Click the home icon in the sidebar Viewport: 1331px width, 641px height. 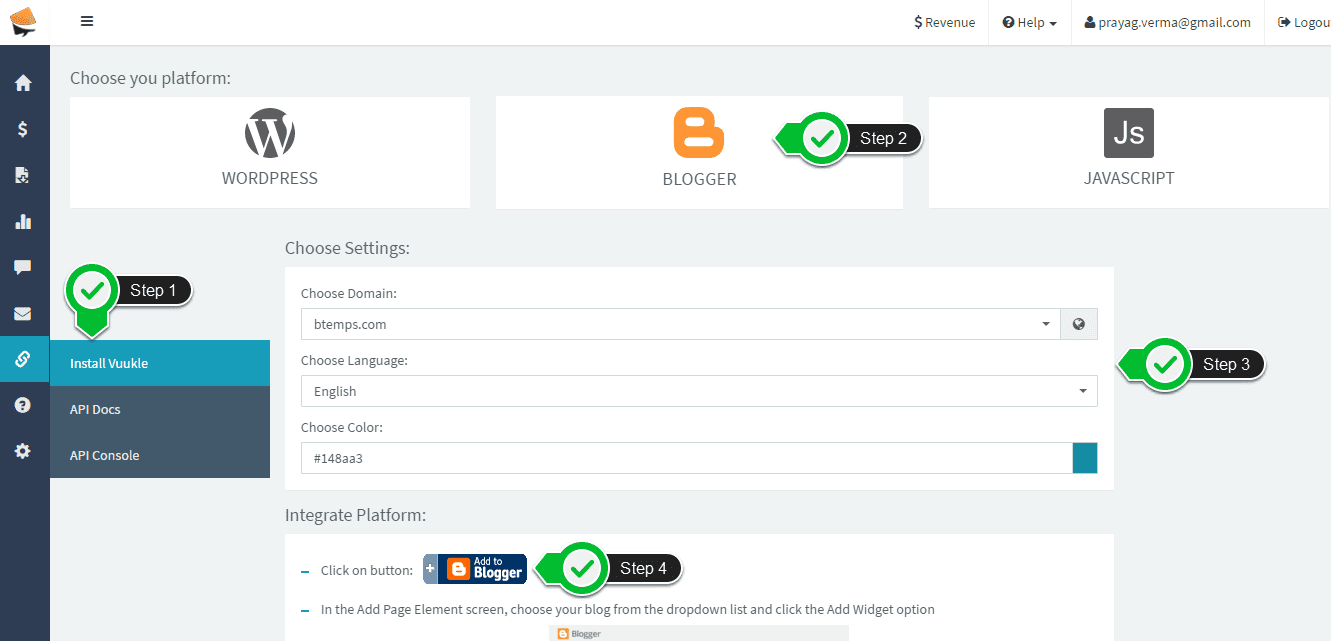click(x=23, y=84)
